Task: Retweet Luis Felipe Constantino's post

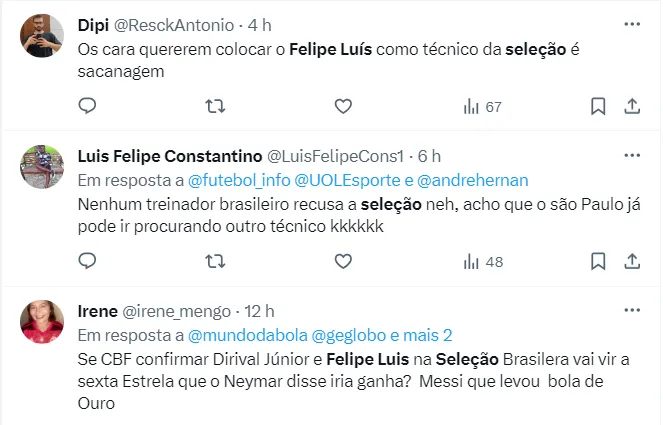Action: click(x=215, y=261)
